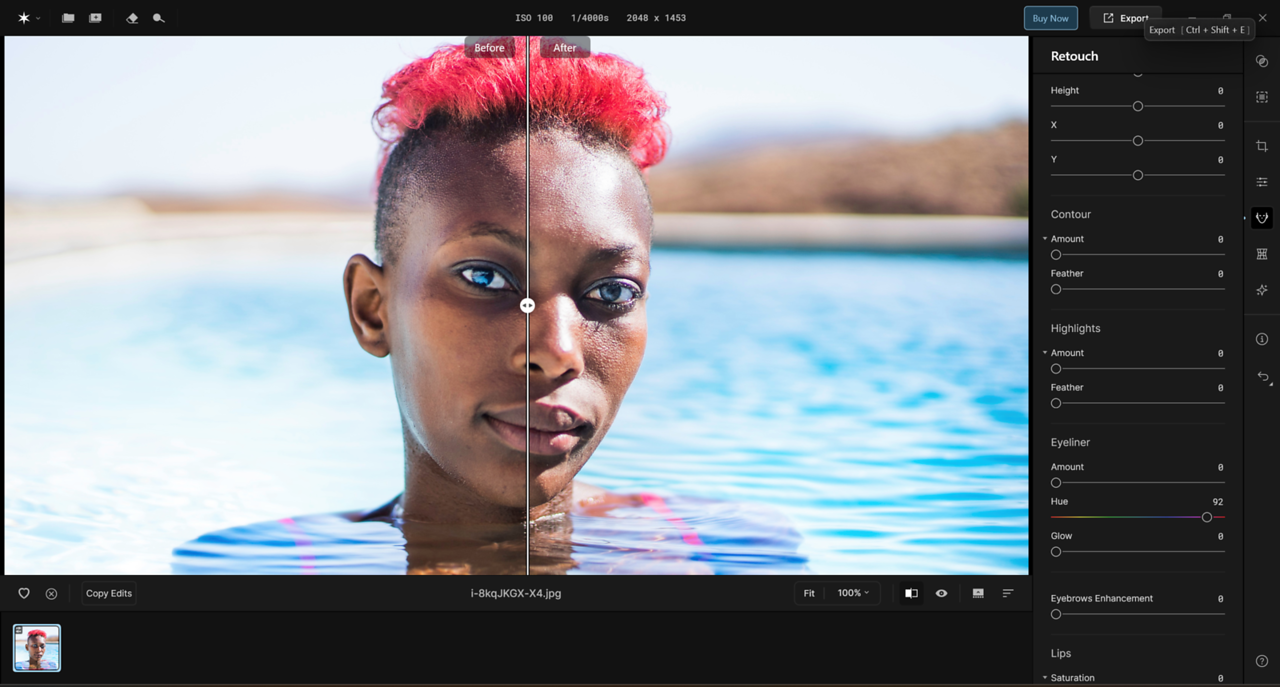Screen dimensions: 1280x687
Task: Open the image info icon
Action: coord(1262,339)
